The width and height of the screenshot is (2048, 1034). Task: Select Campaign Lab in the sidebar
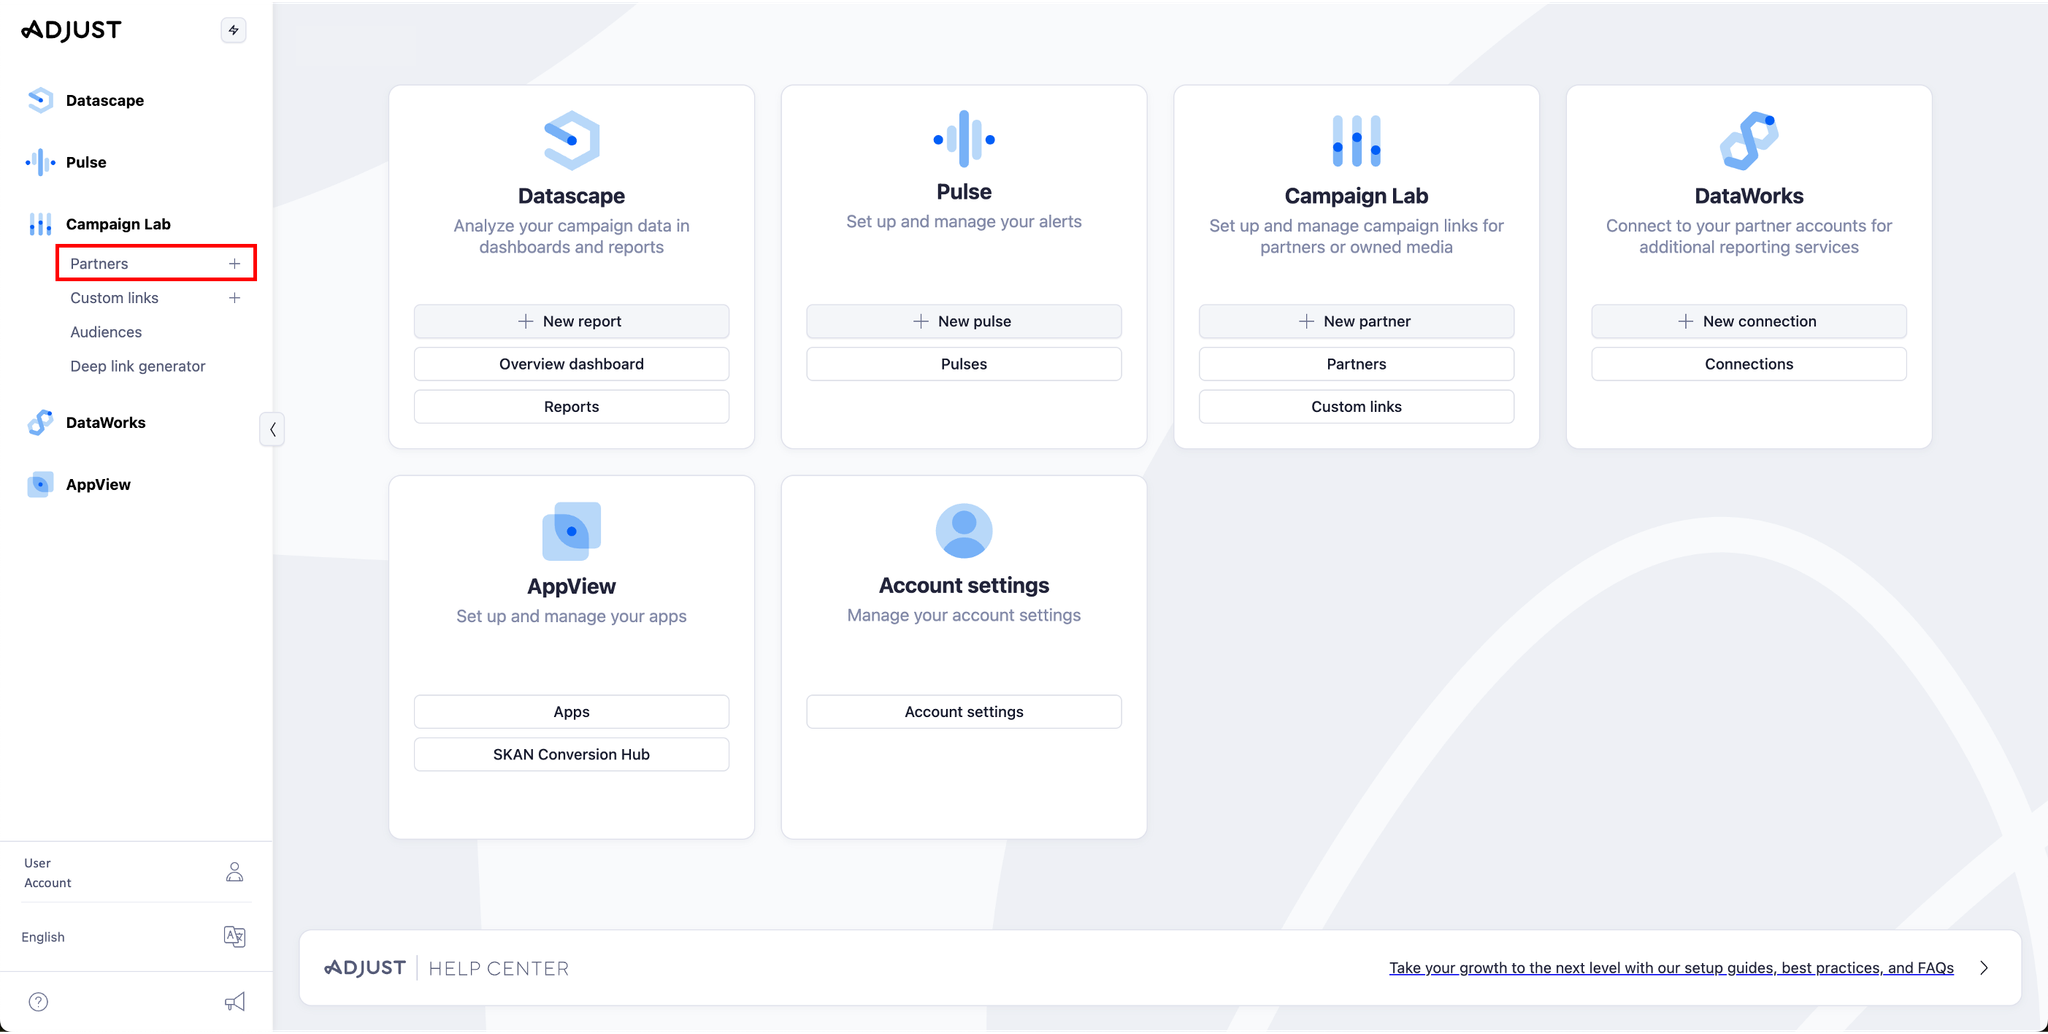point(118,224)
